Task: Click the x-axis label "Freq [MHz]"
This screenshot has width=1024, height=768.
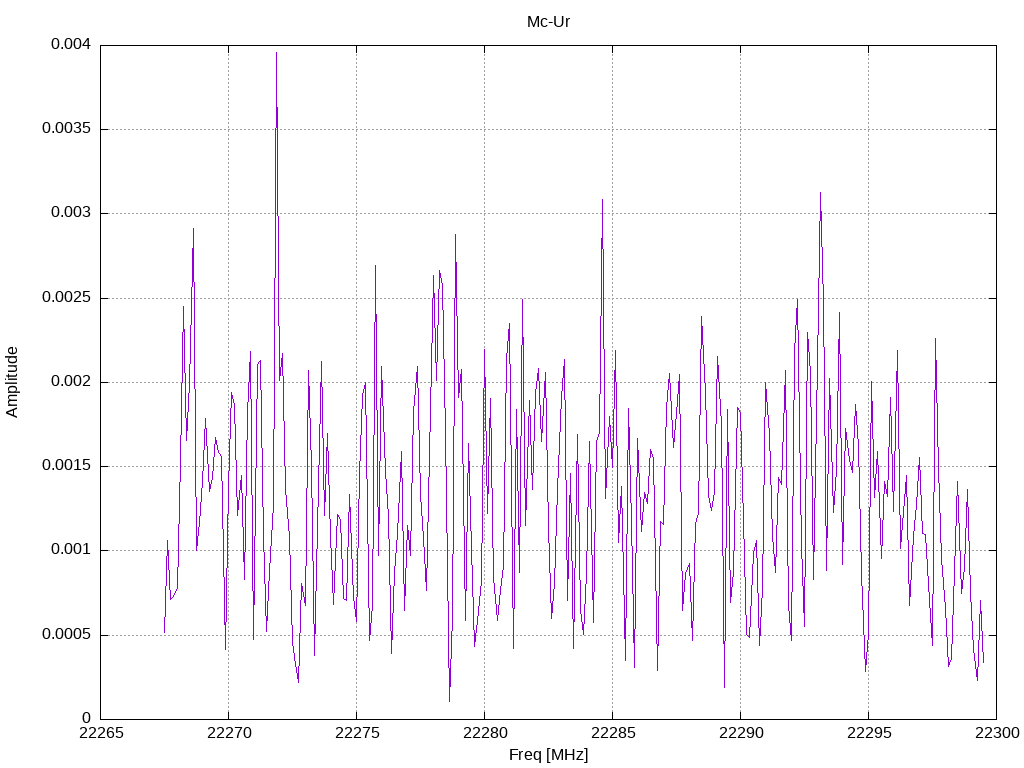Action: 548,754
